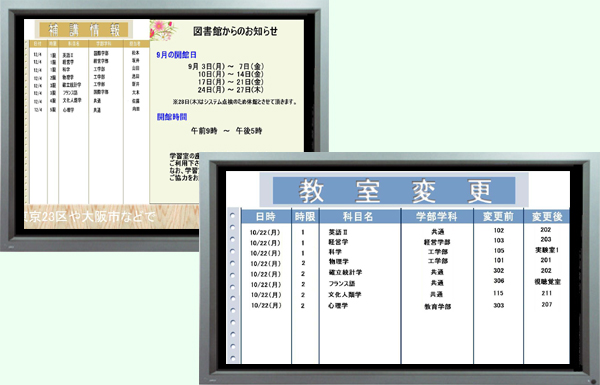The height and width of the screenshot is (385, 600).
Task: Select the 時限 column header
Action: 305,217
